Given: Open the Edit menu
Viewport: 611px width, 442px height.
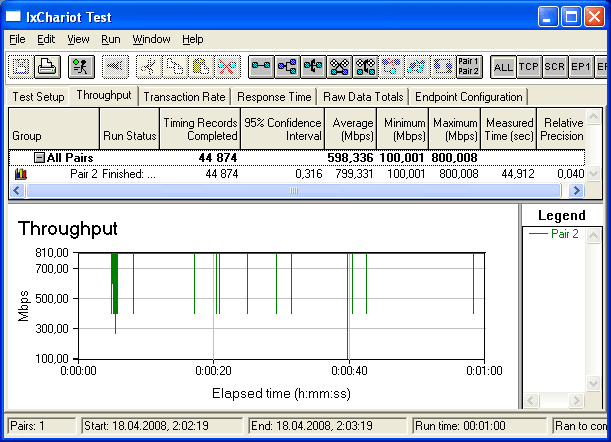Looking at the screenshot, I should [x=46, y=39].
